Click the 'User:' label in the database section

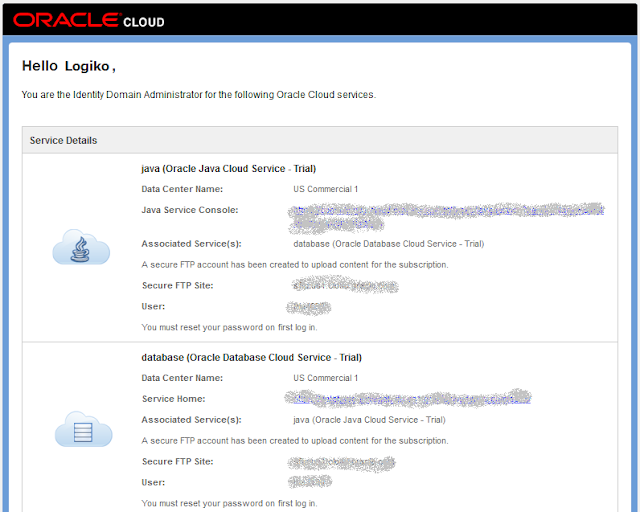click(153, 483)
